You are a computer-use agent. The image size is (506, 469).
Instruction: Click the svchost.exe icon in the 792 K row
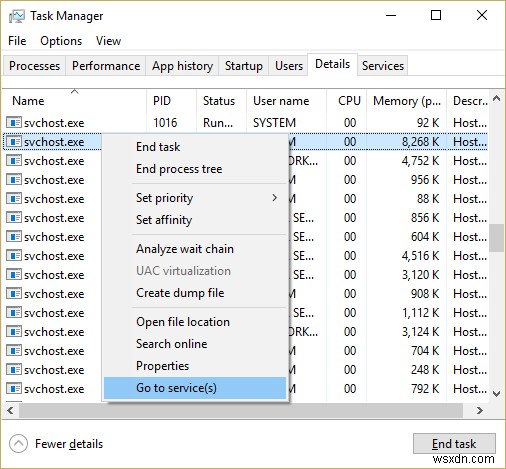click(x=14, y=389)
